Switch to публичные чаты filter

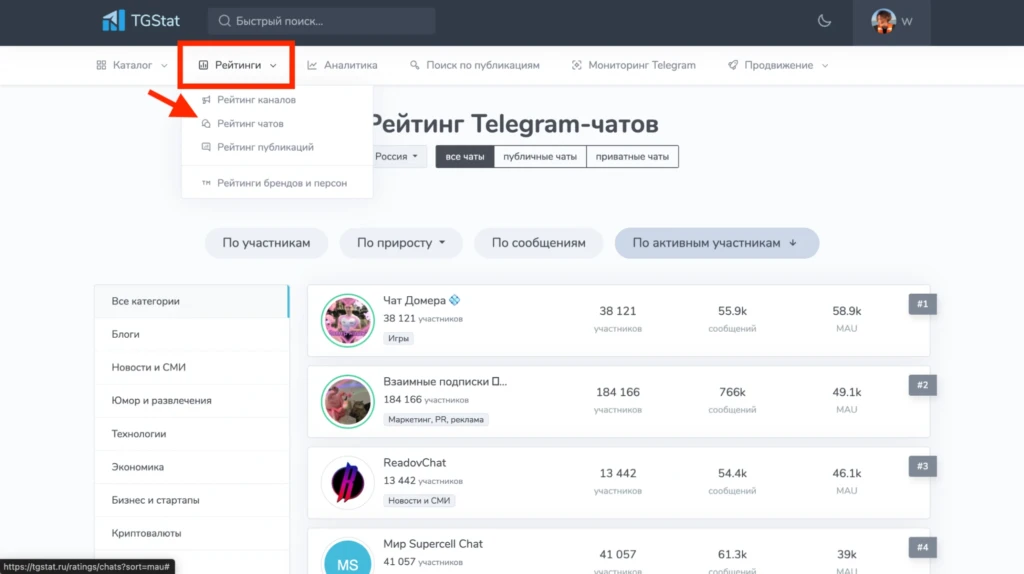(x=540, y=157)
